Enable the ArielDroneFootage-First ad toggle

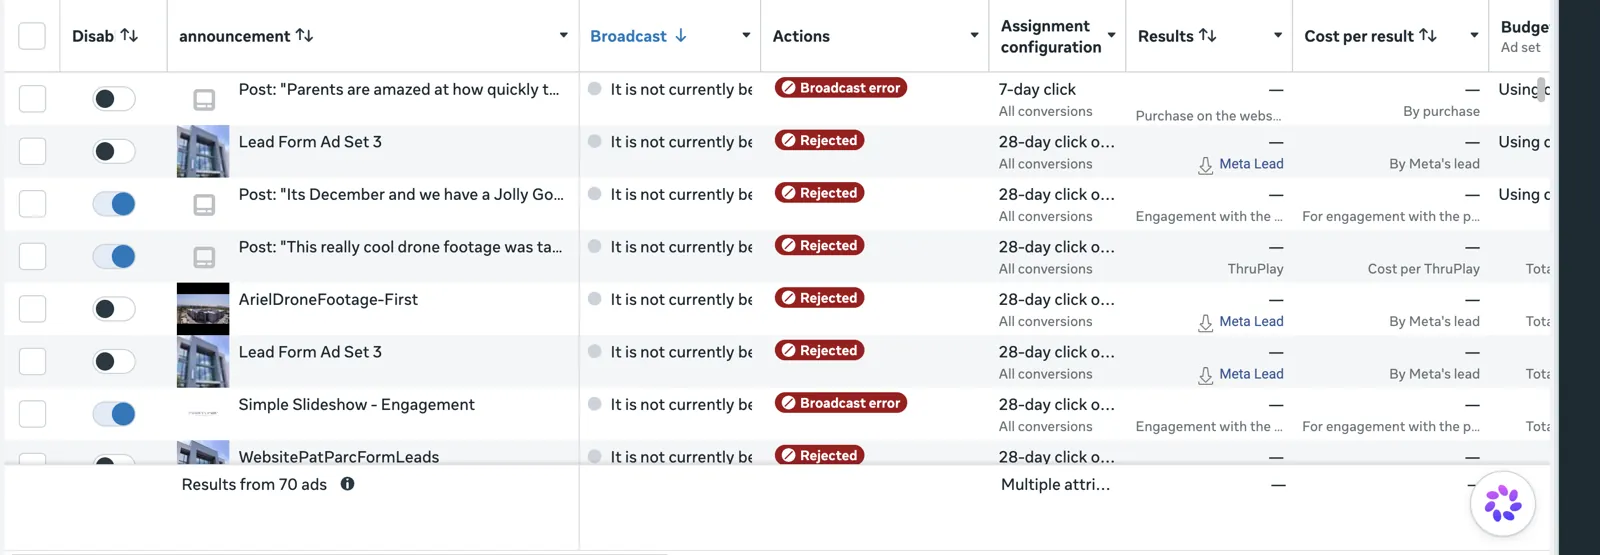(x=114, y=309)
